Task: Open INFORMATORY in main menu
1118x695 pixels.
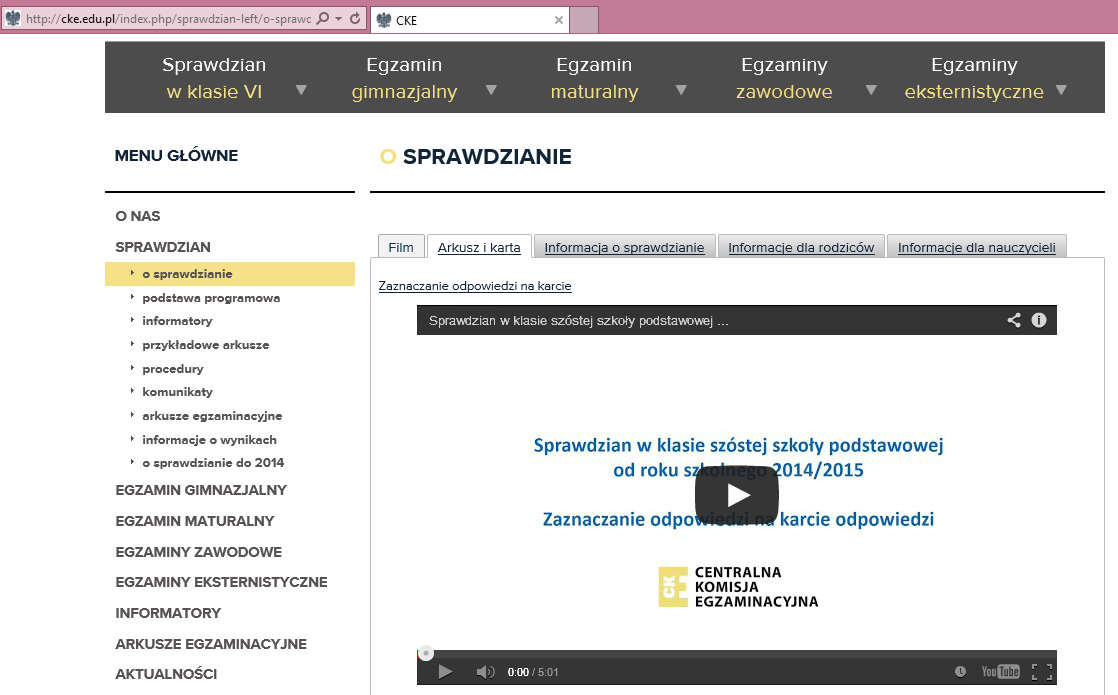Action: (x=168, y=613)
